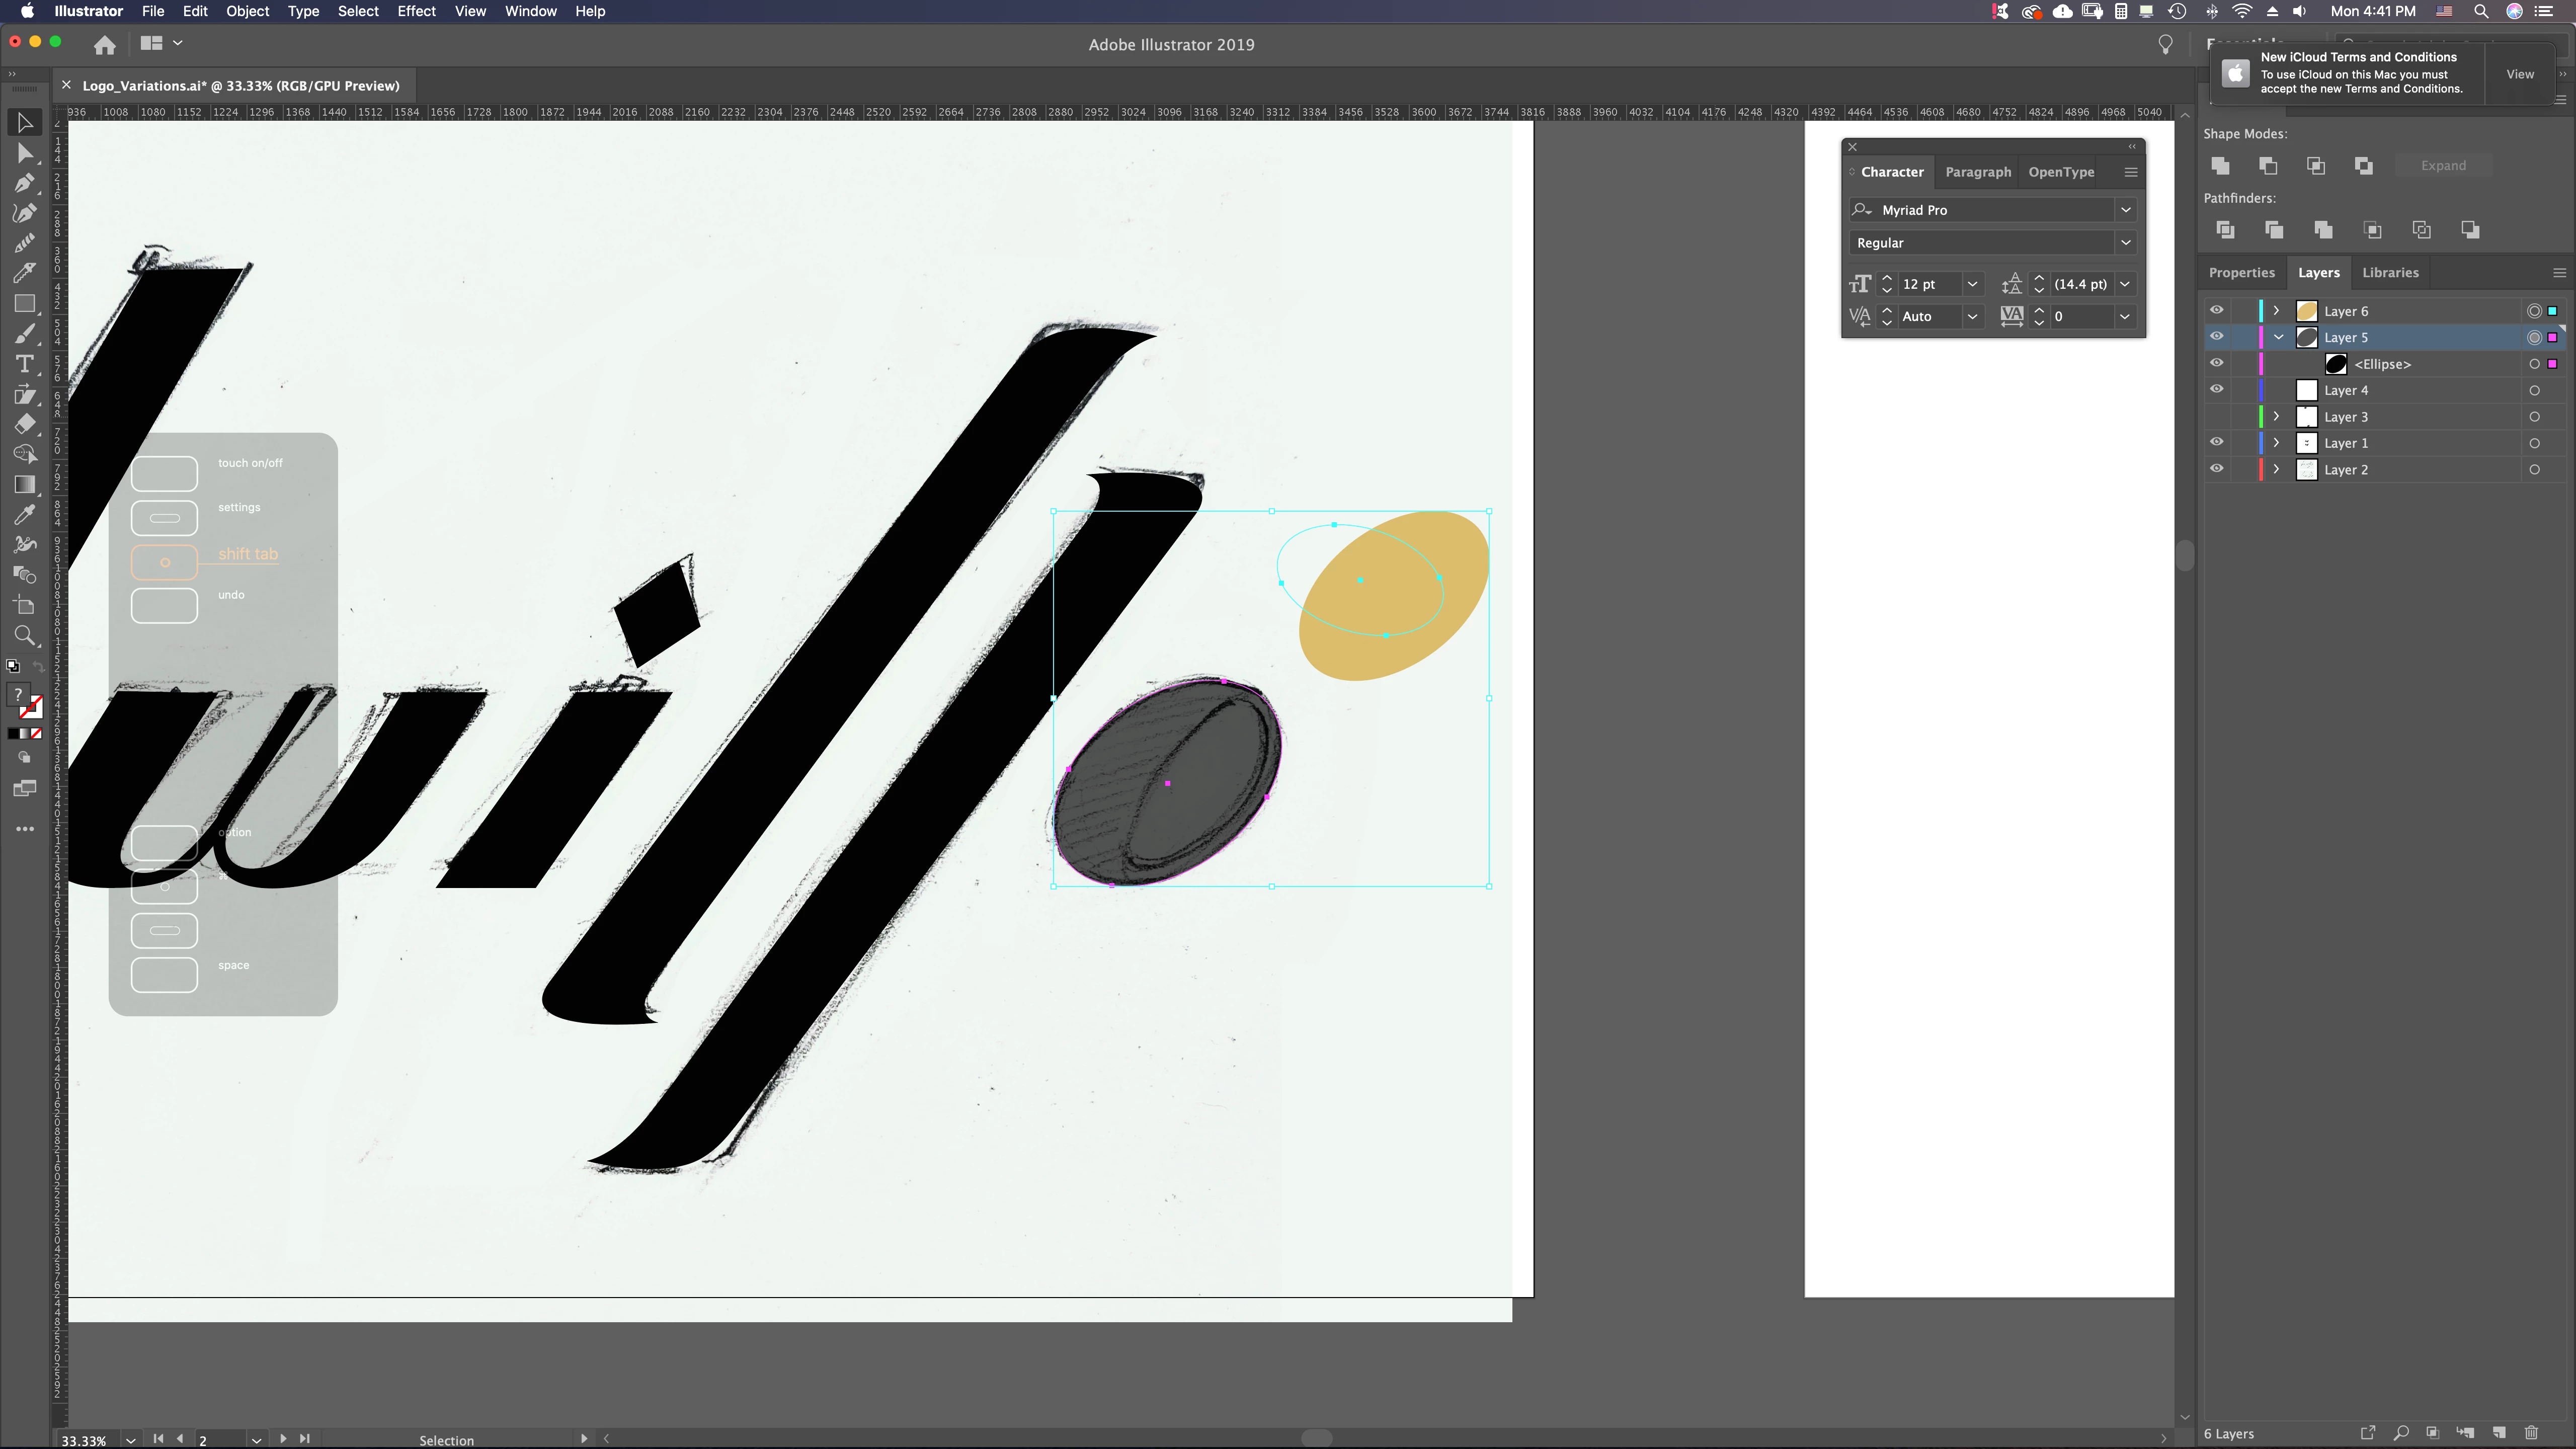Collapse the Layer 5 tree
This screenshot has height=1449, width=2576.
[x=2278, y=338]
